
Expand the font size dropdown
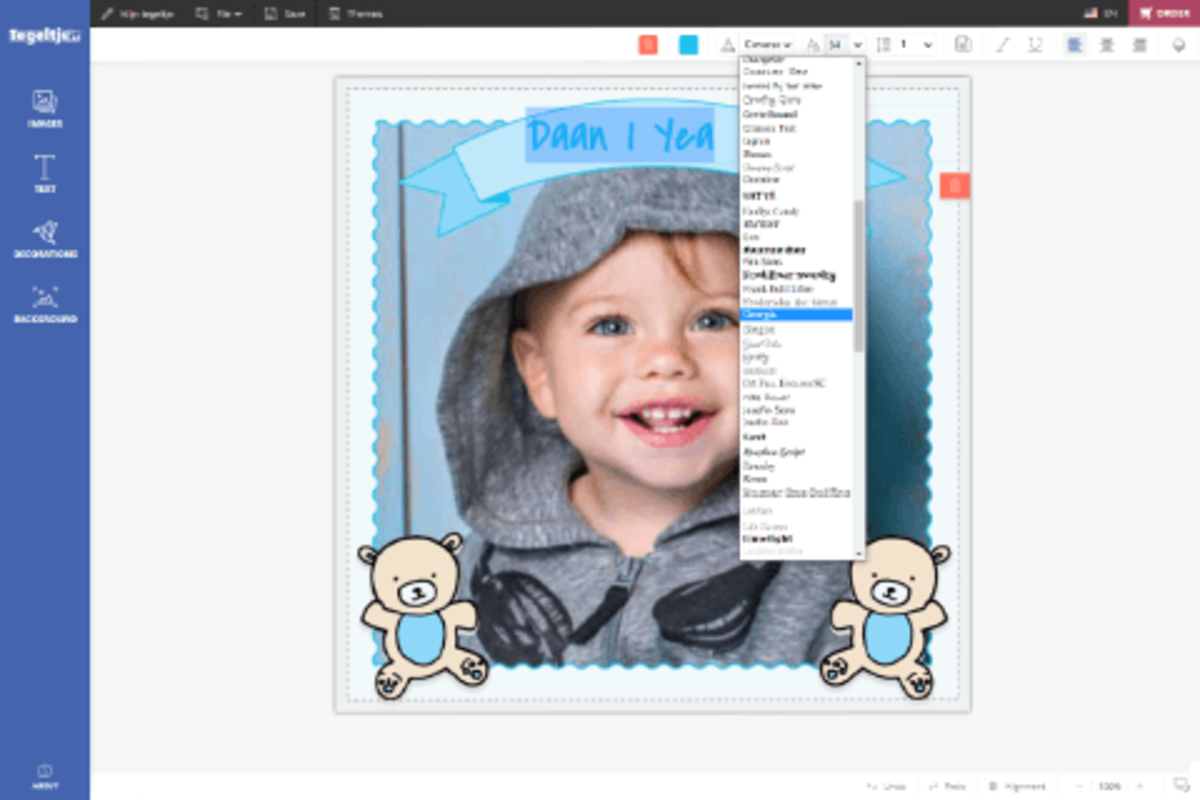(857, 45)
